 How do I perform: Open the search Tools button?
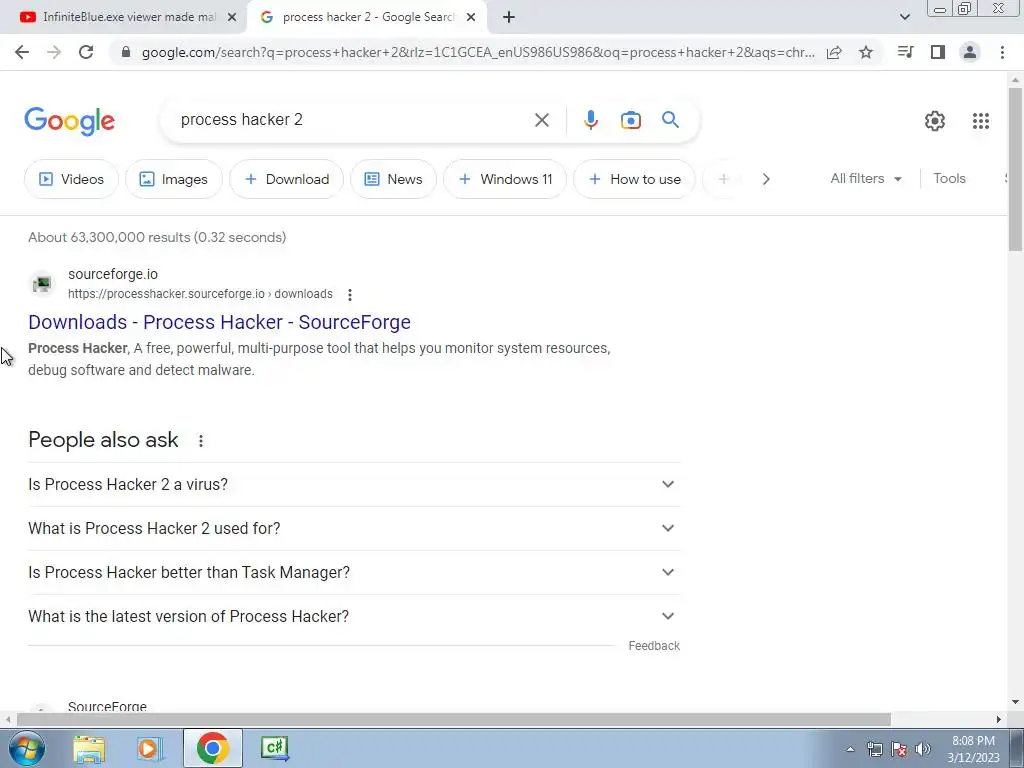[x=949, y=178]
